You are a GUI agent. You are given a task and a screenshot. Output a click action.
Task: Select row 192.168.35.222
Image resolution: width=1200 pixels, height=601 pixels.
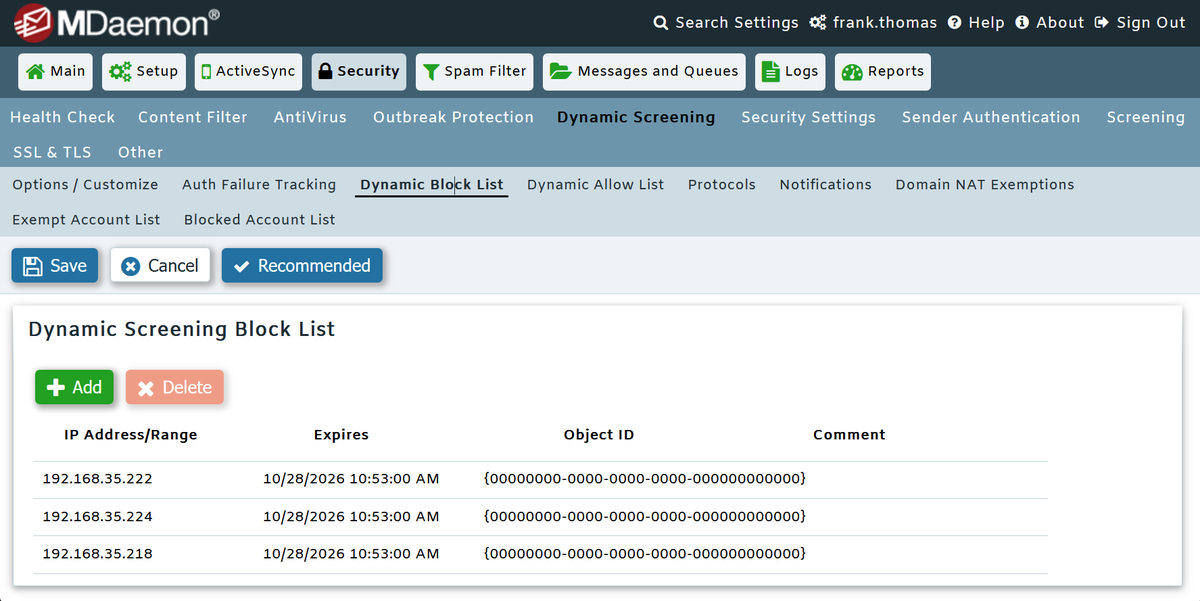click(x=540, y=480)
